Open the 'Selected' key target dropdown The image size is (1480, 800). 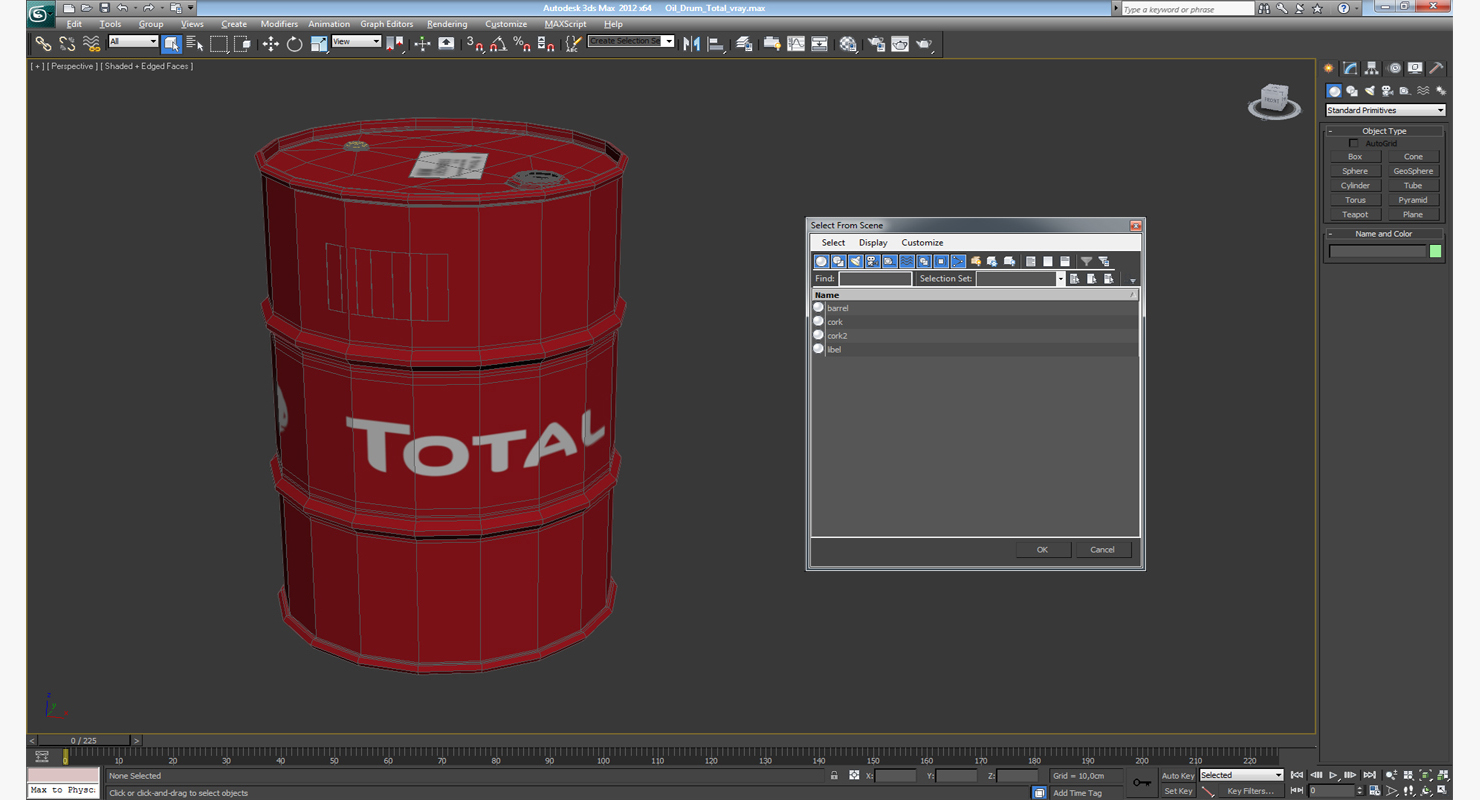tap(1241, 775)
